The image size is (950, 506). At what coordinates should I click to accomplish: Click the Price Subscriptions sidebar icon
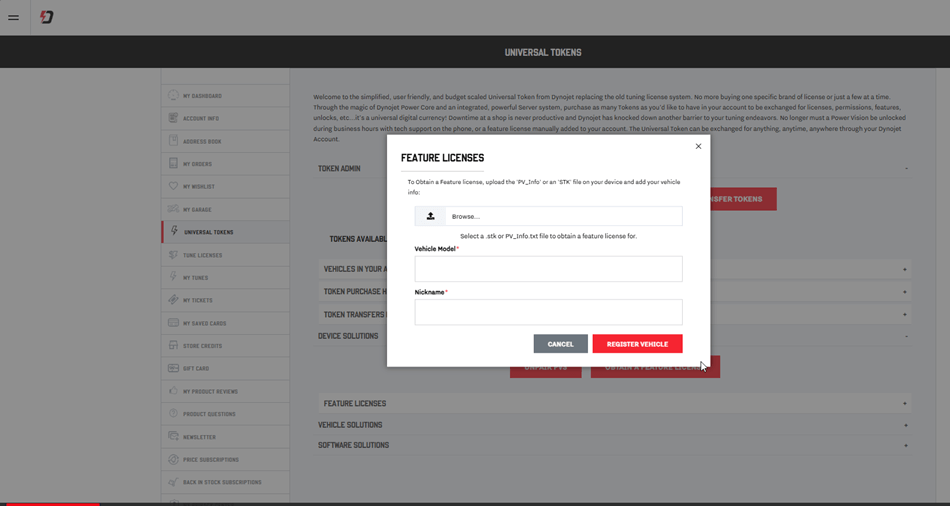pos(173,459)
